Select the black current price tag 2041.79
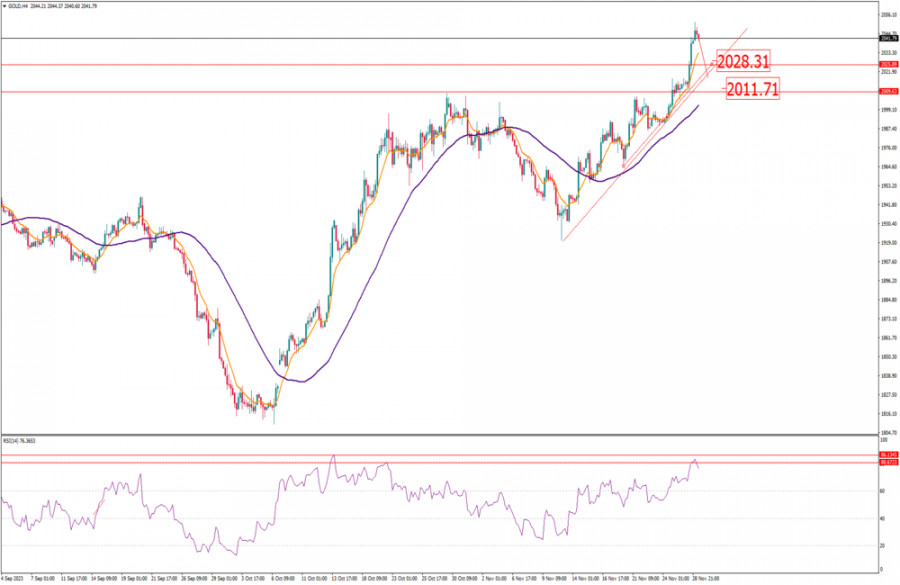 [x=886, y=38]
